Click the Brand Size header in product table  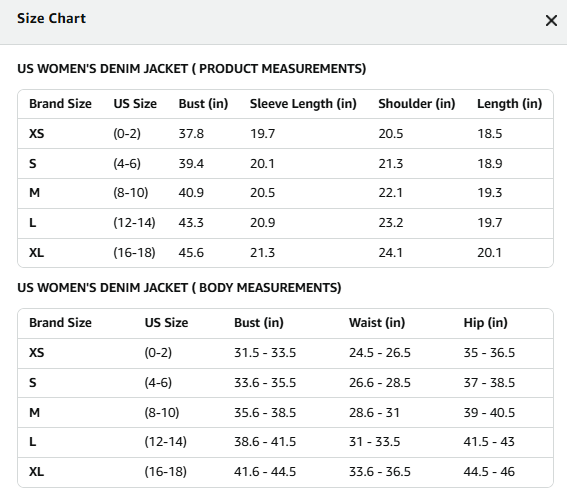click(x=60, y=104)
